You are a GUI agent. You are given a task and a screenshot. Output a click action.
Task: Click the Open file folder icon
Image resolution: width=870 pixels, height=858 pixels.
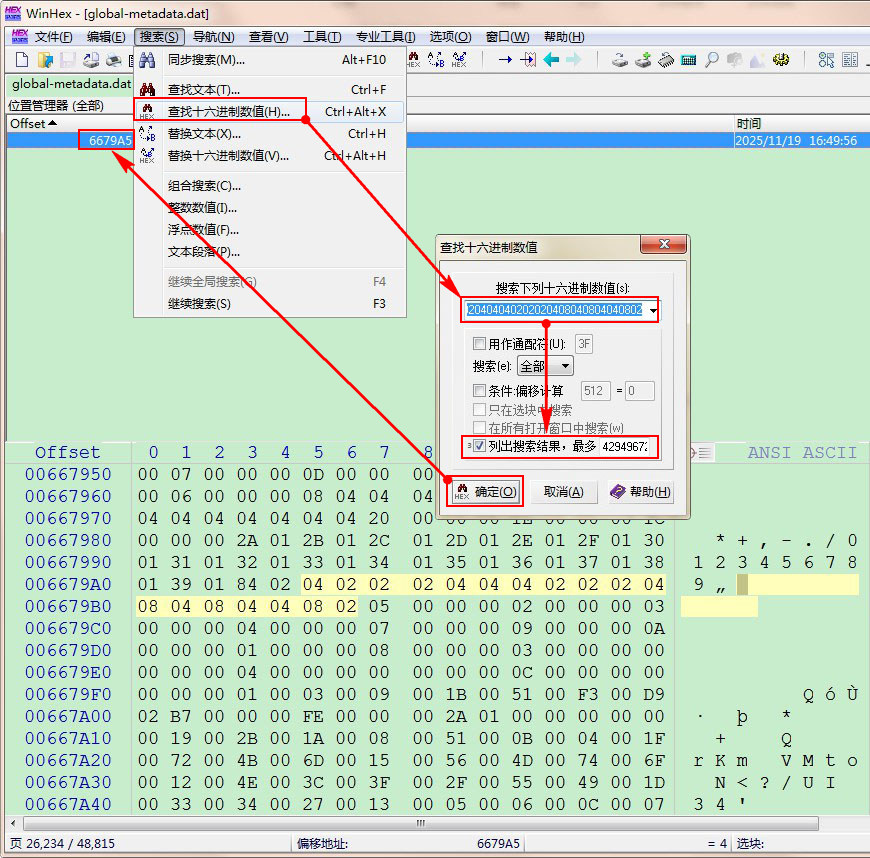[x=44, y=60]
